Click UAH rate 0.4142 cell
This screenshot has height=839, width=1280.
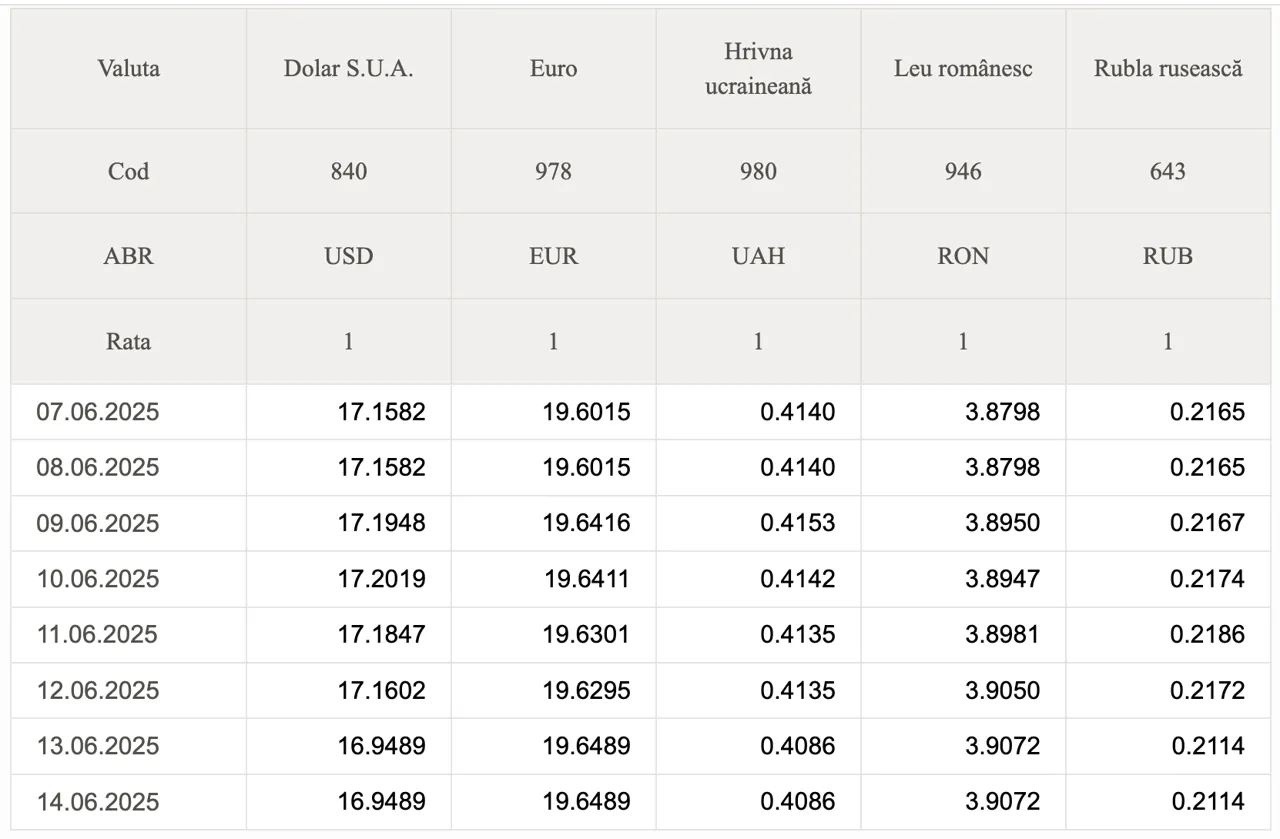point(758,579)
